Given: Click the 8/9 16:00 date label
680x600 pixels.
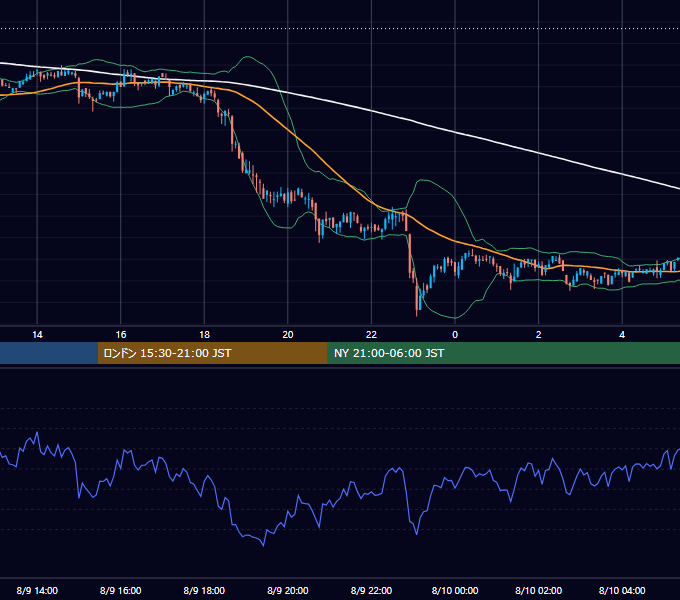Looking at the screenshot, I should tap(121, 590).
